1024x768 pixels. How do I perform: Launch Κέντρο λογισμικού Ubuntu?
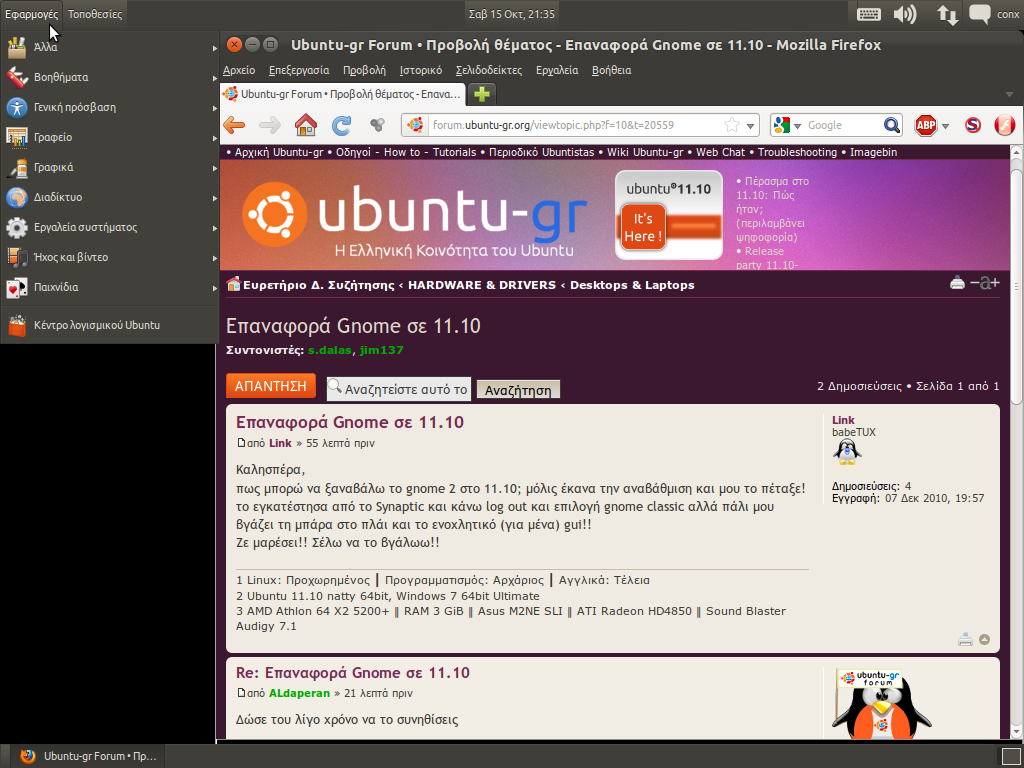click(110, 325)
